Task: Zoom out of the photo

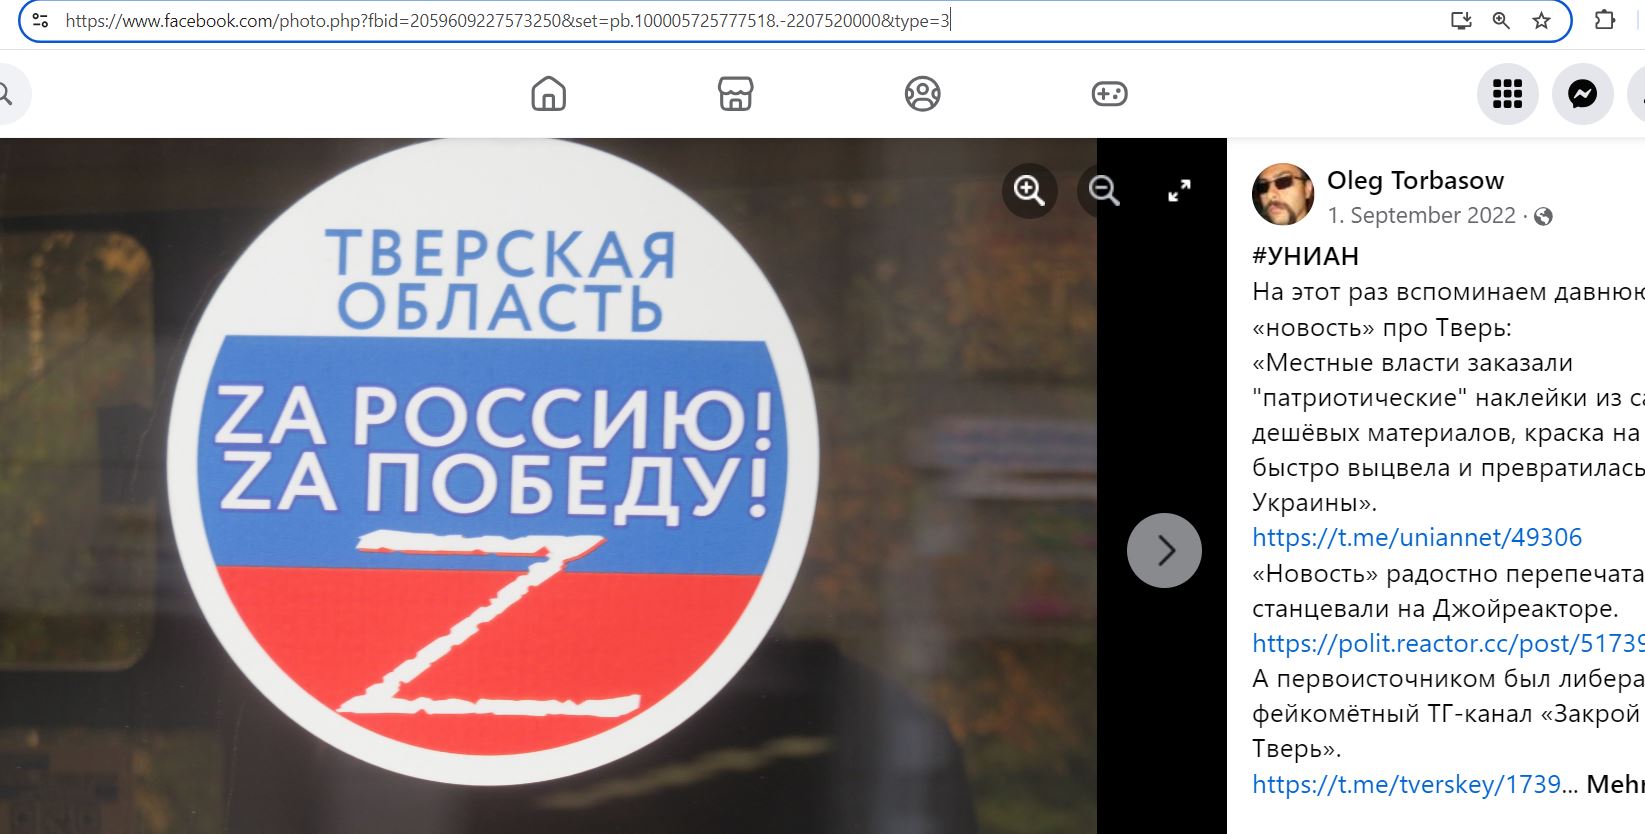Action: [x=1104, y=190]
